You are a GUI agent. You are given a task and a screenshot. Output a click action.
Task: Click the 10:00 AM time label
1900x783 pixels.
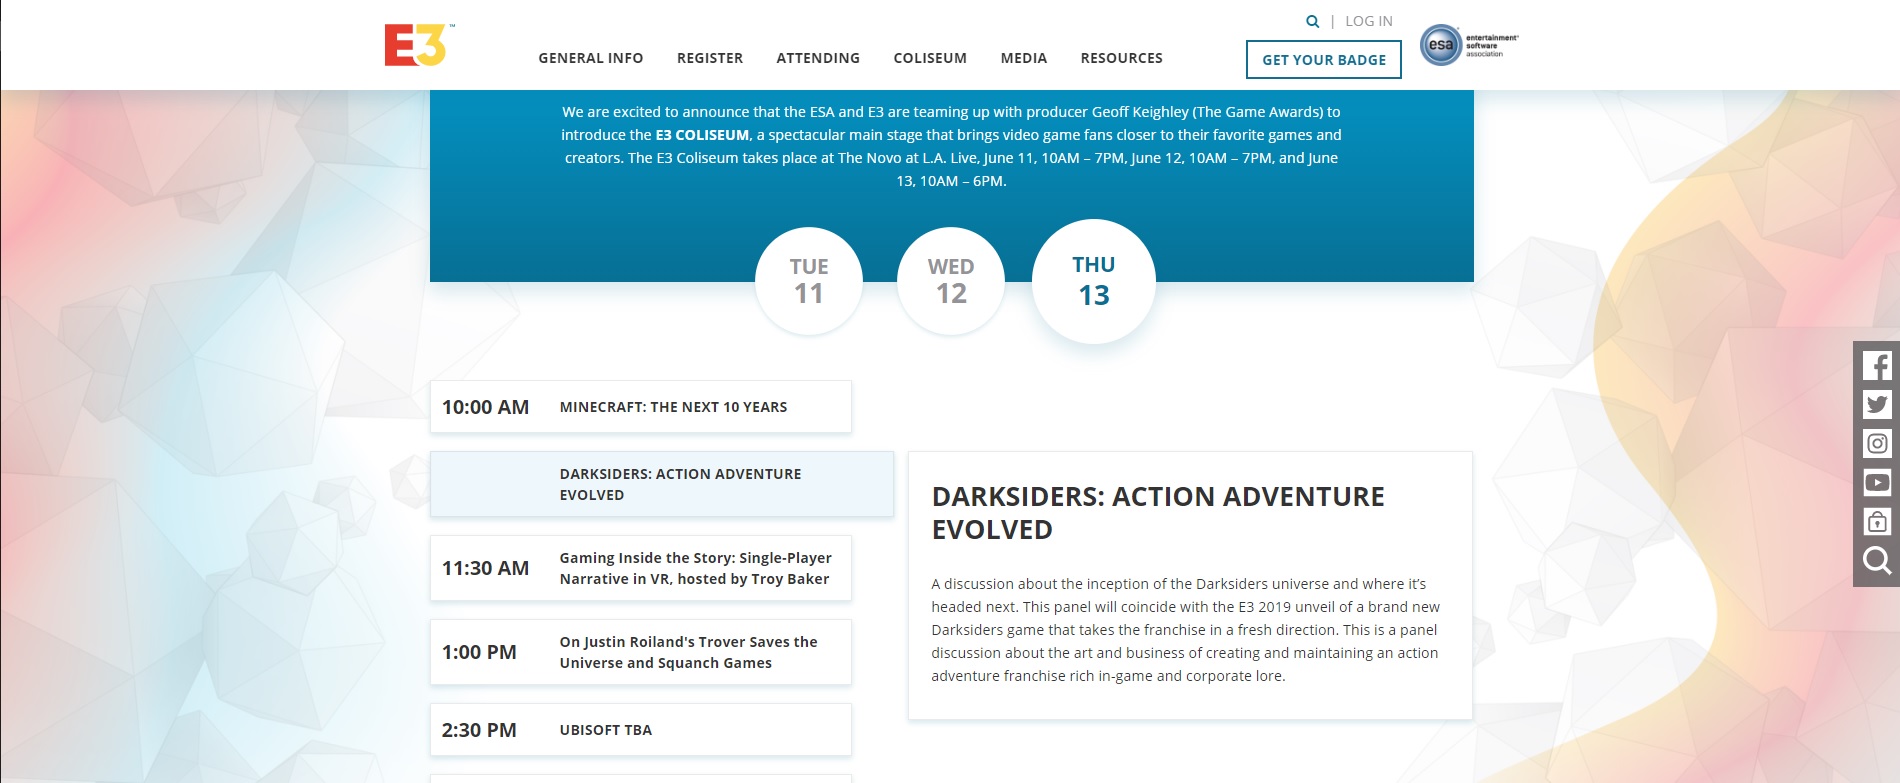tap(485, 407)
